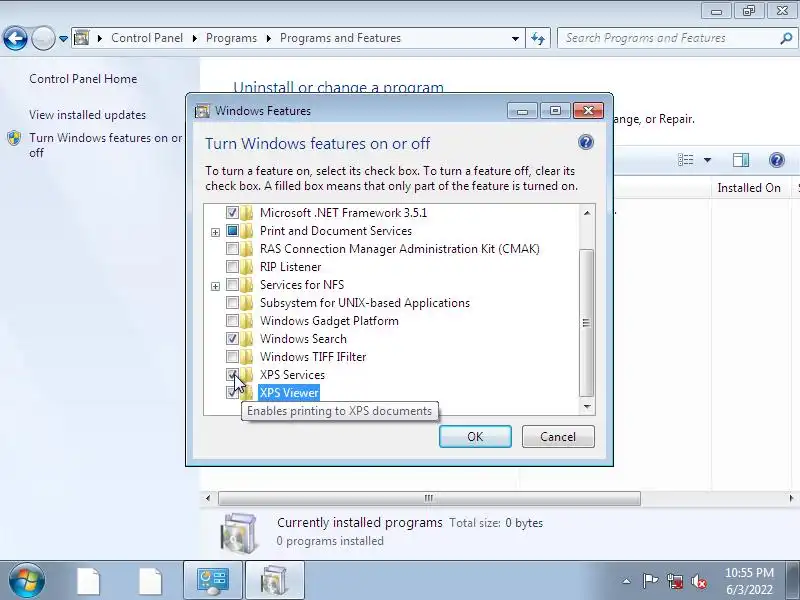Screen dimensions: 800x600
Task: Click the address bar refresh button
Action: coord(538,38)
